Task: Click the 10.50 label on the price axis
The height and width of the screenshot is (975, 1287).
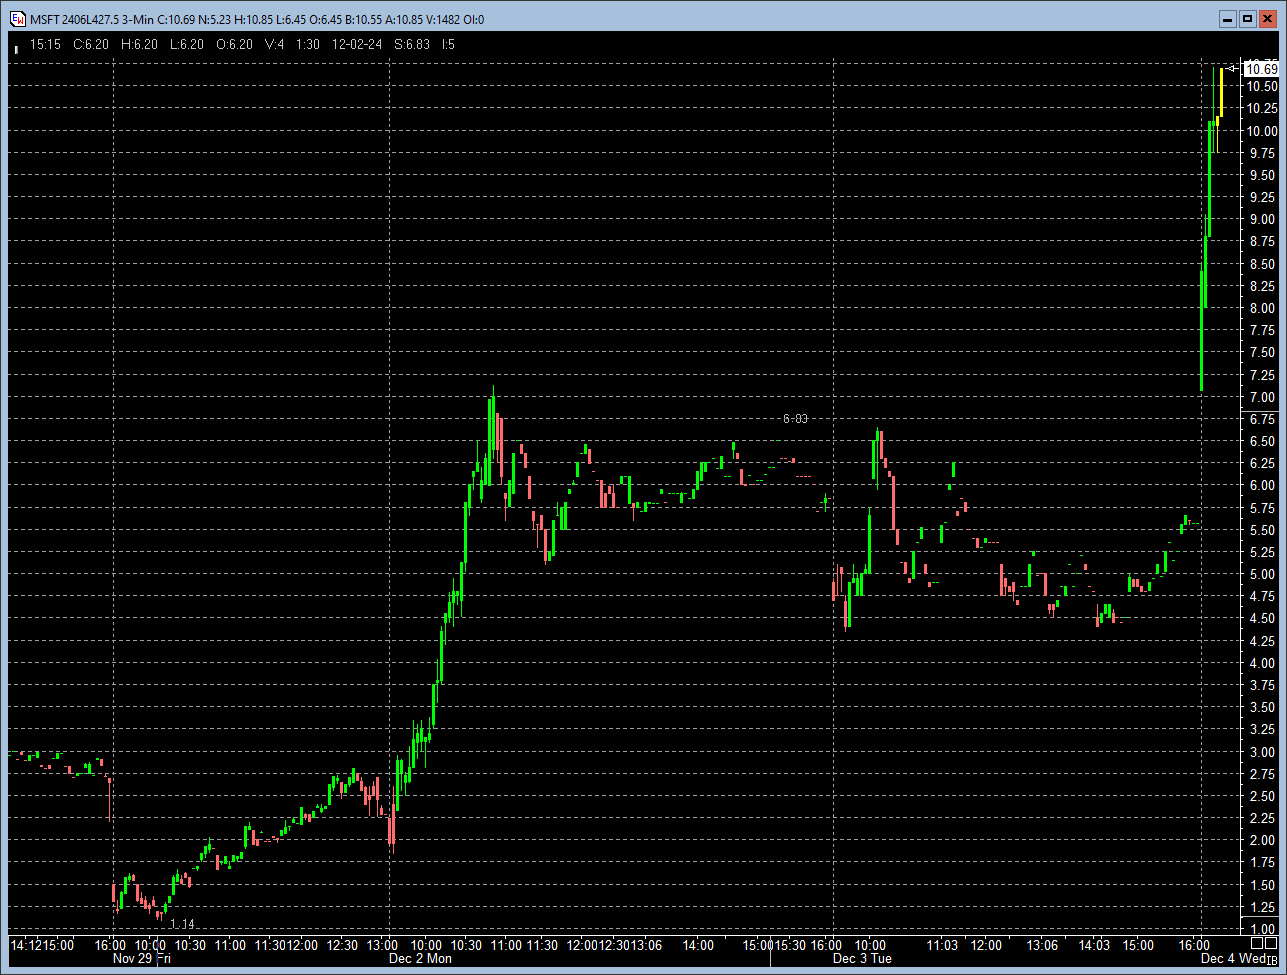Action: [x=1262, y=87]
